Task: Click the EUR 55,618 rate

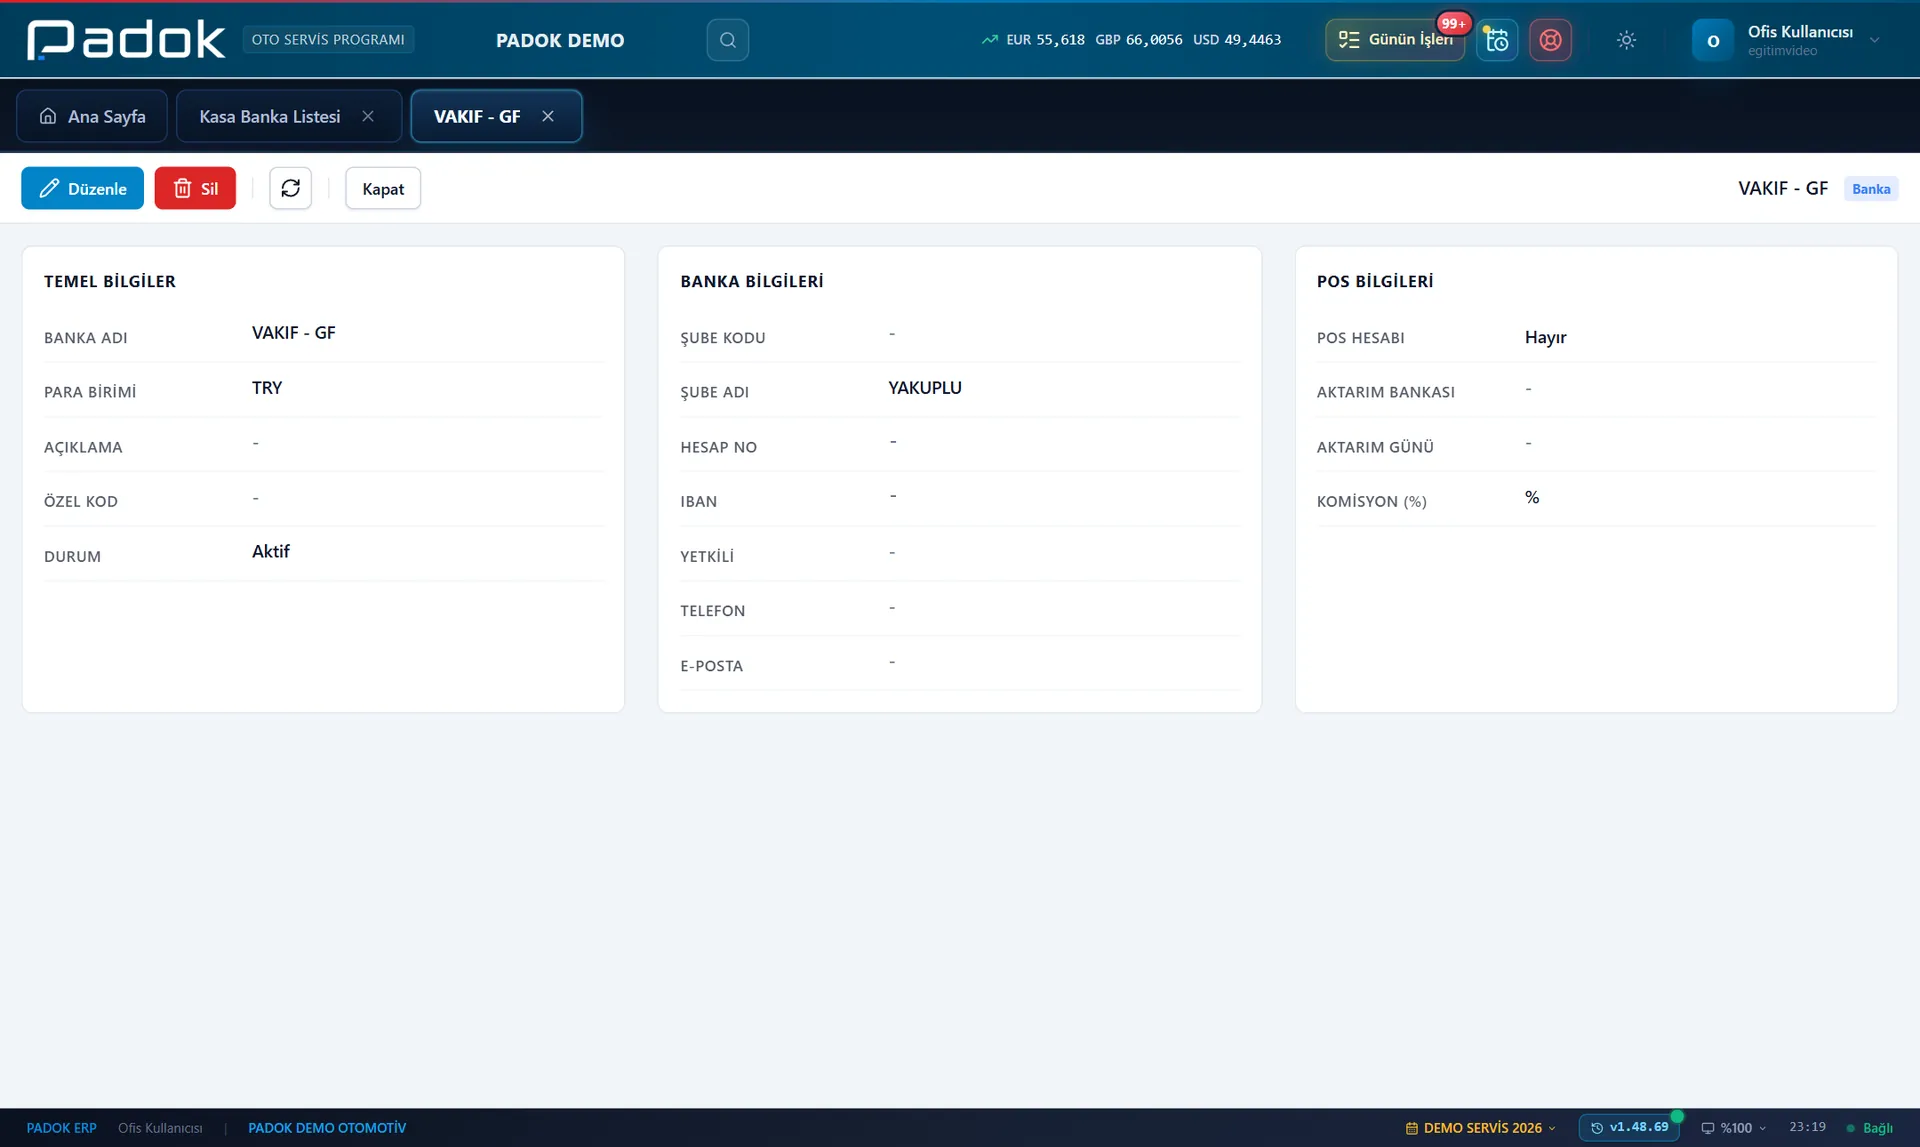Action: point(1045,40)
